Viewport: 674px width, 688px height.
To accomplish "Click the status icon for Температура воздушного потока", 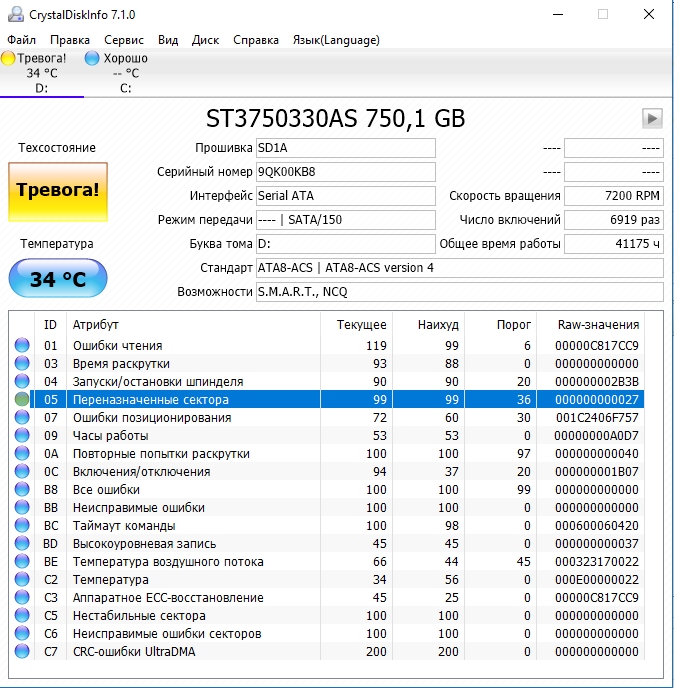I will click(22, 561).
